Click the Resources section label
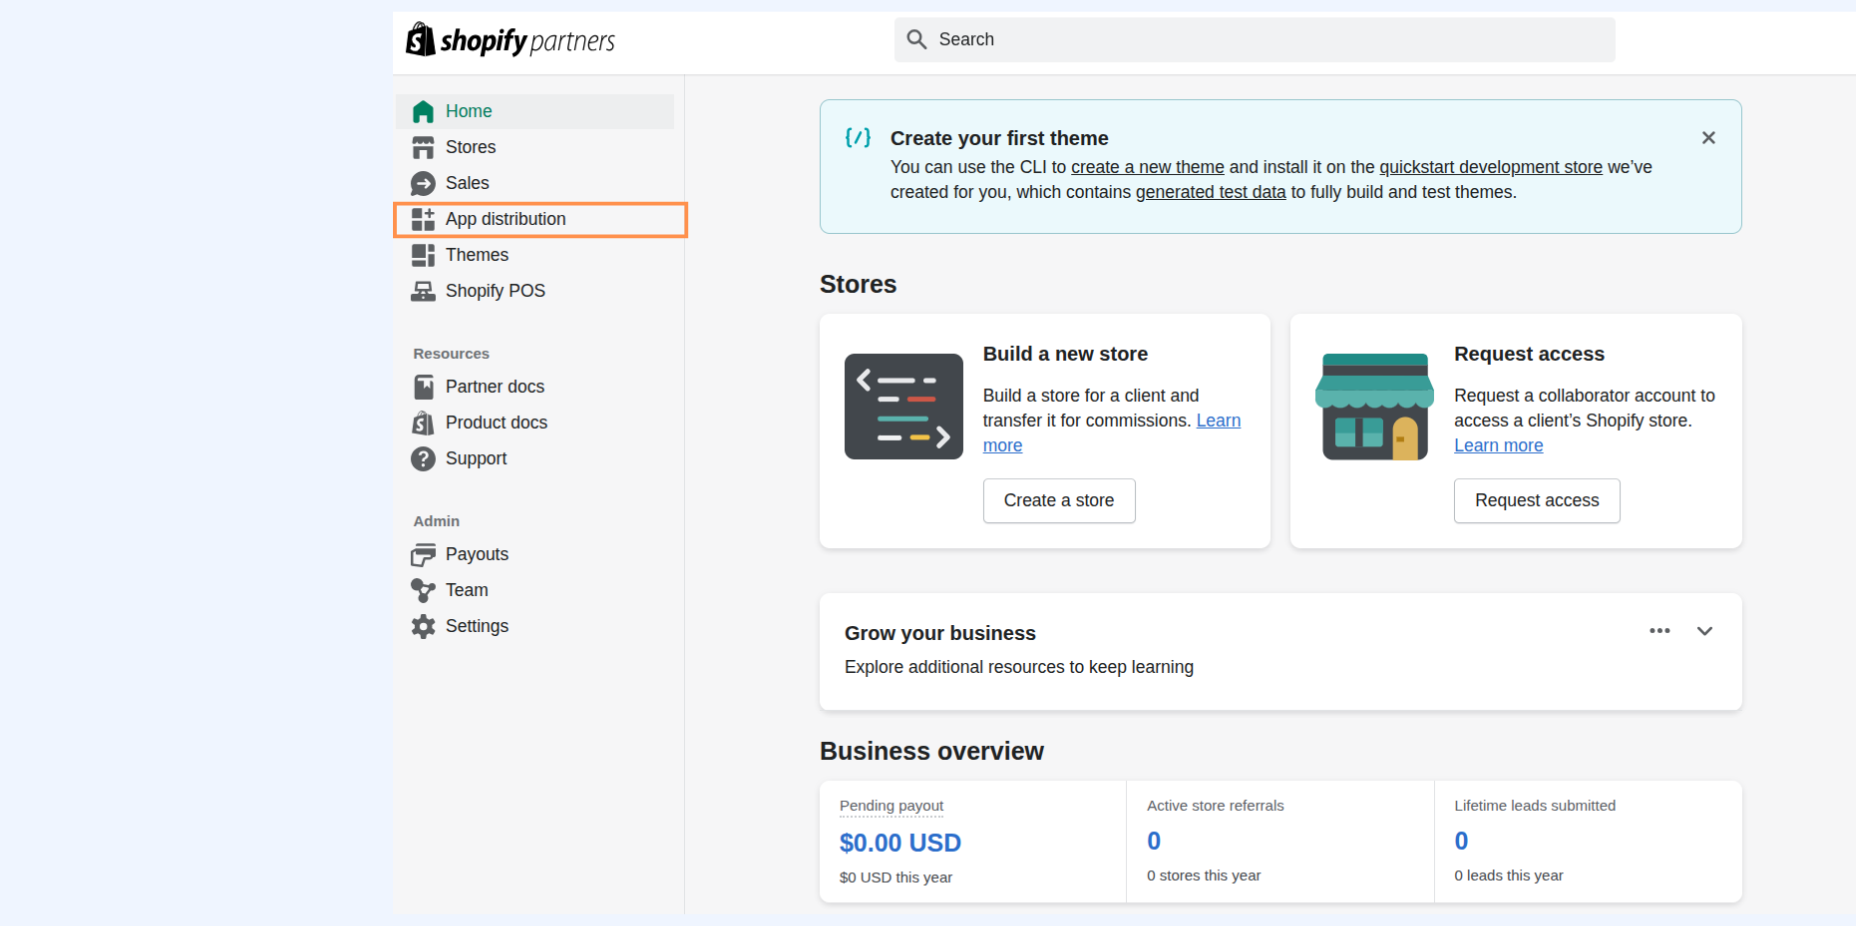This screenshot has width=1856, height=926. 451,354
